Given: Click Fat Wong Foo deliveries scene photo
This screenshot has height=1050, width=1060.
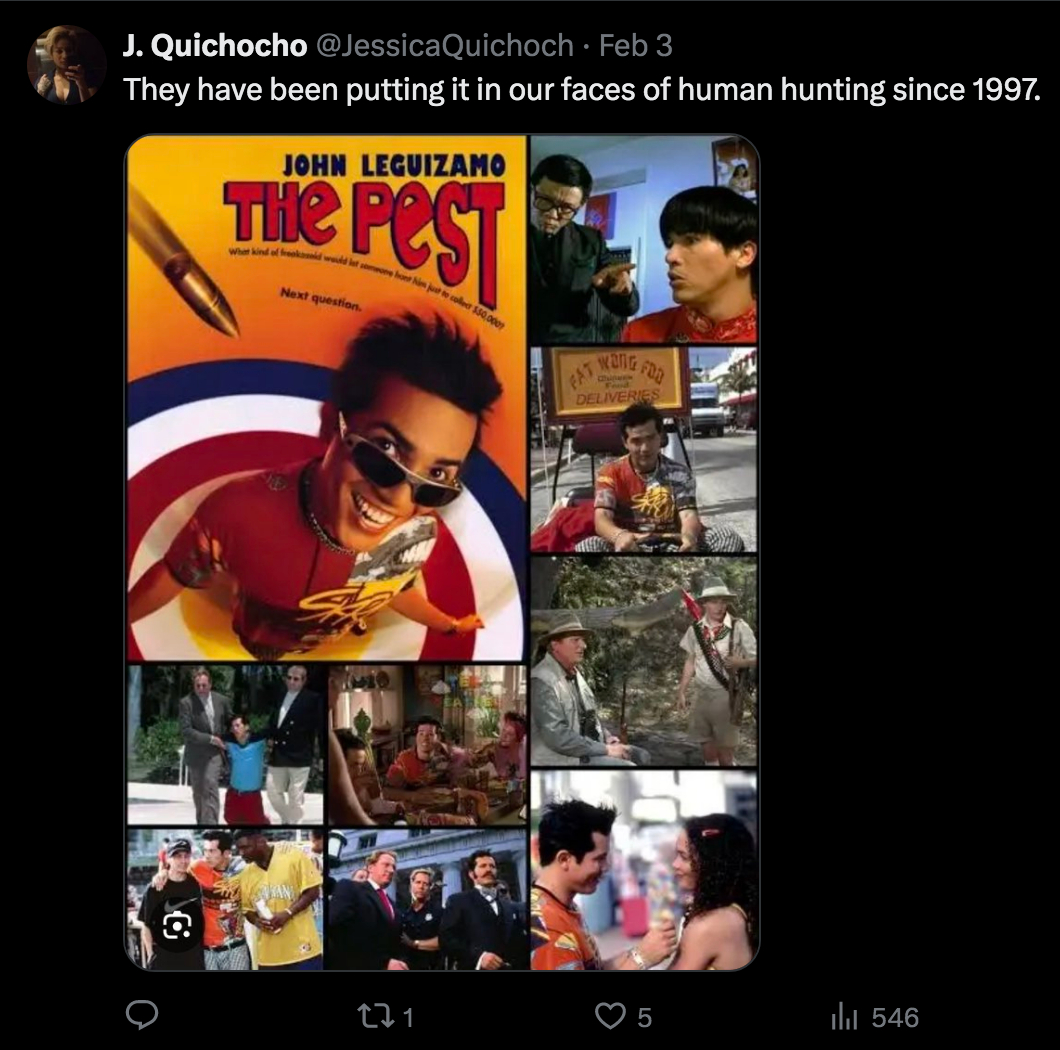Looking at the screenshot, I should point(644,450).
